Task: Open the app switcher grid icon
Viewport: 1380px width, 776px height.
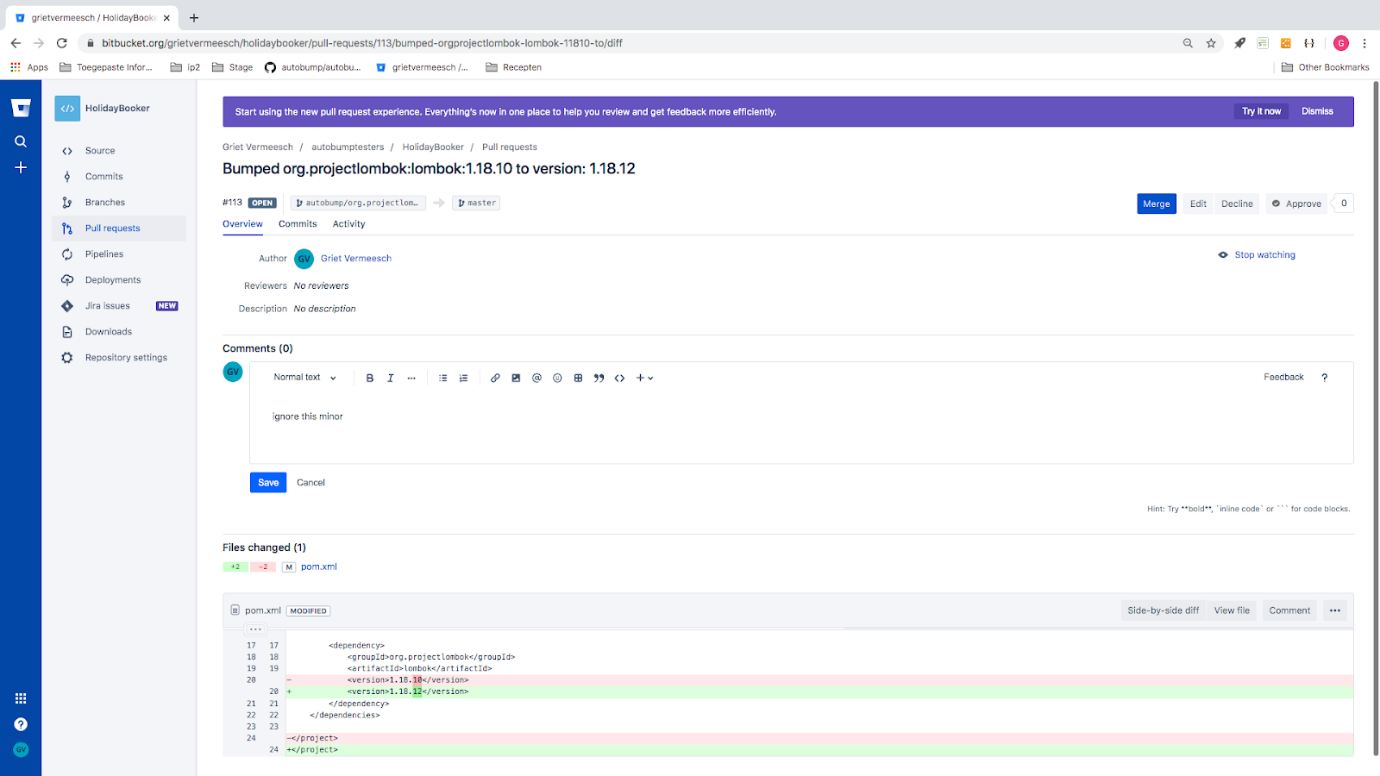Action: [20, 698]
